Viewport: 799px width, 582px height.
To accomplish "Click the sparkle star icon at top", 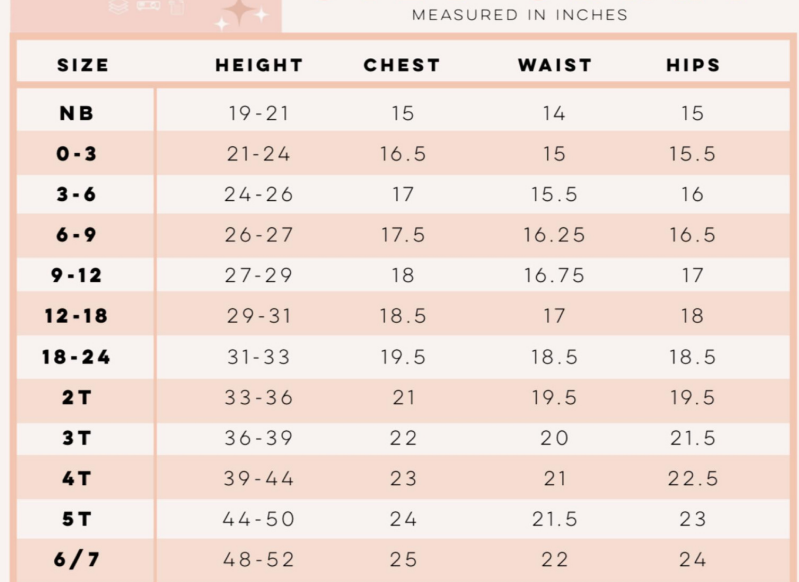I will click(x=241, y=13).
